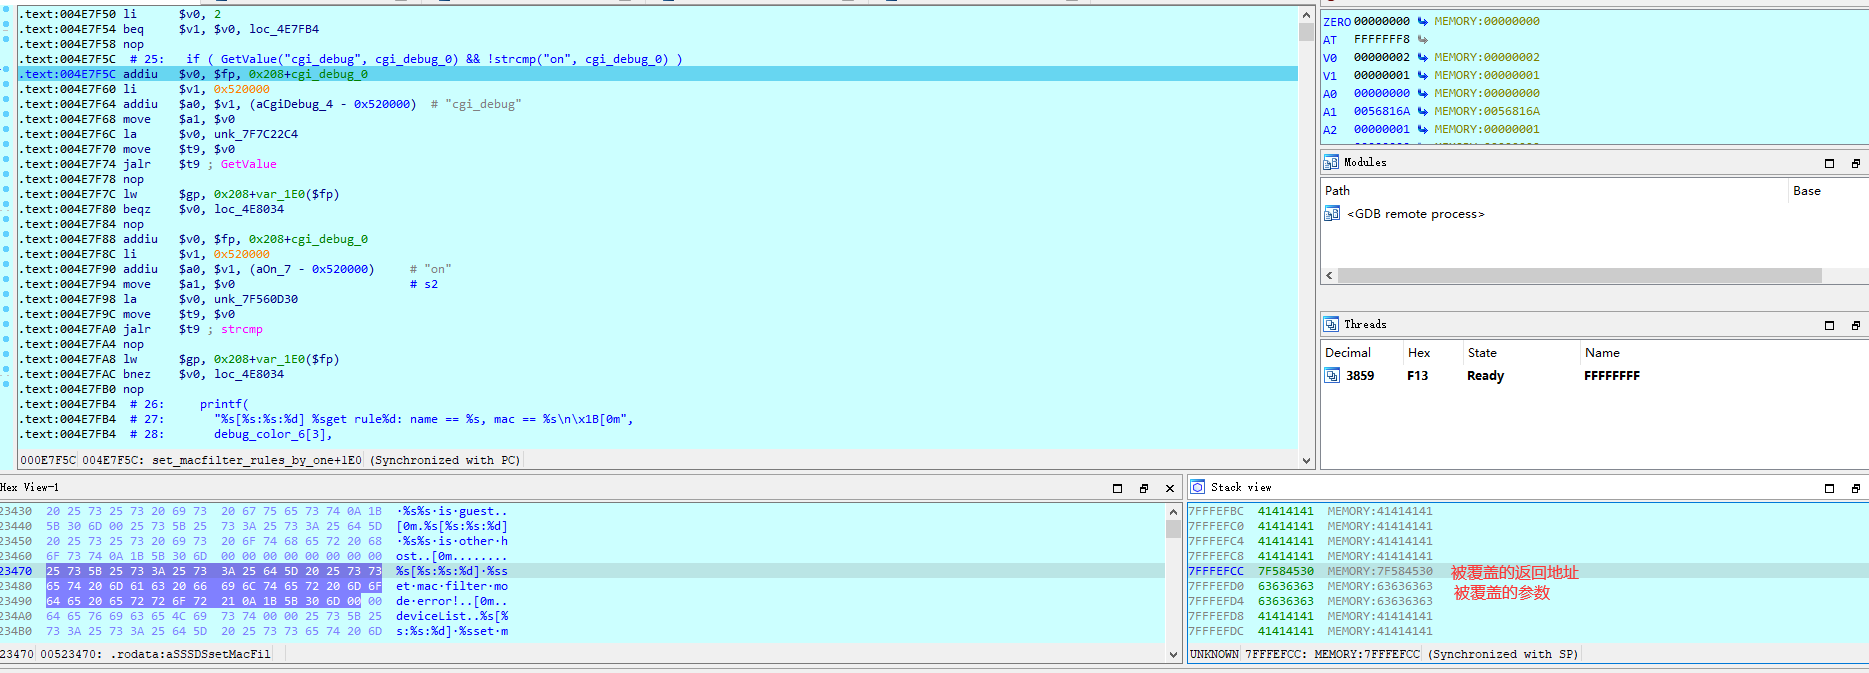Float the Hex View-1 panel
1869x673 pixels.
pyautogui.click(x=1143, y=488)
